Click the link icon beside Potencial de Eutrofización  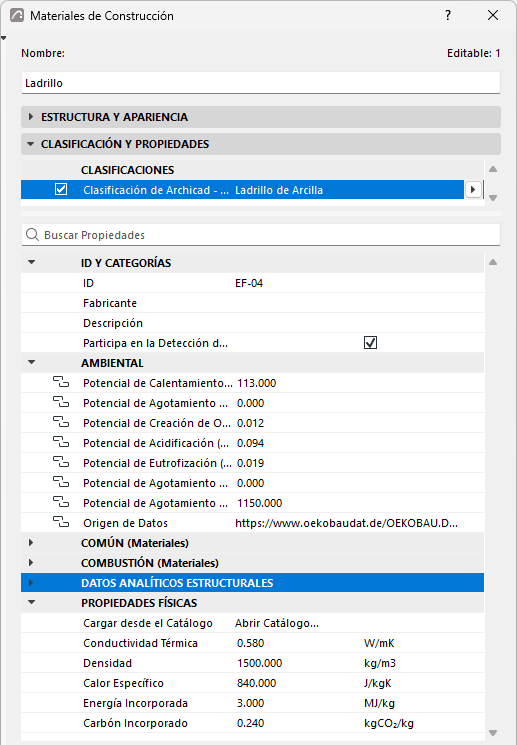pos(61,462)
